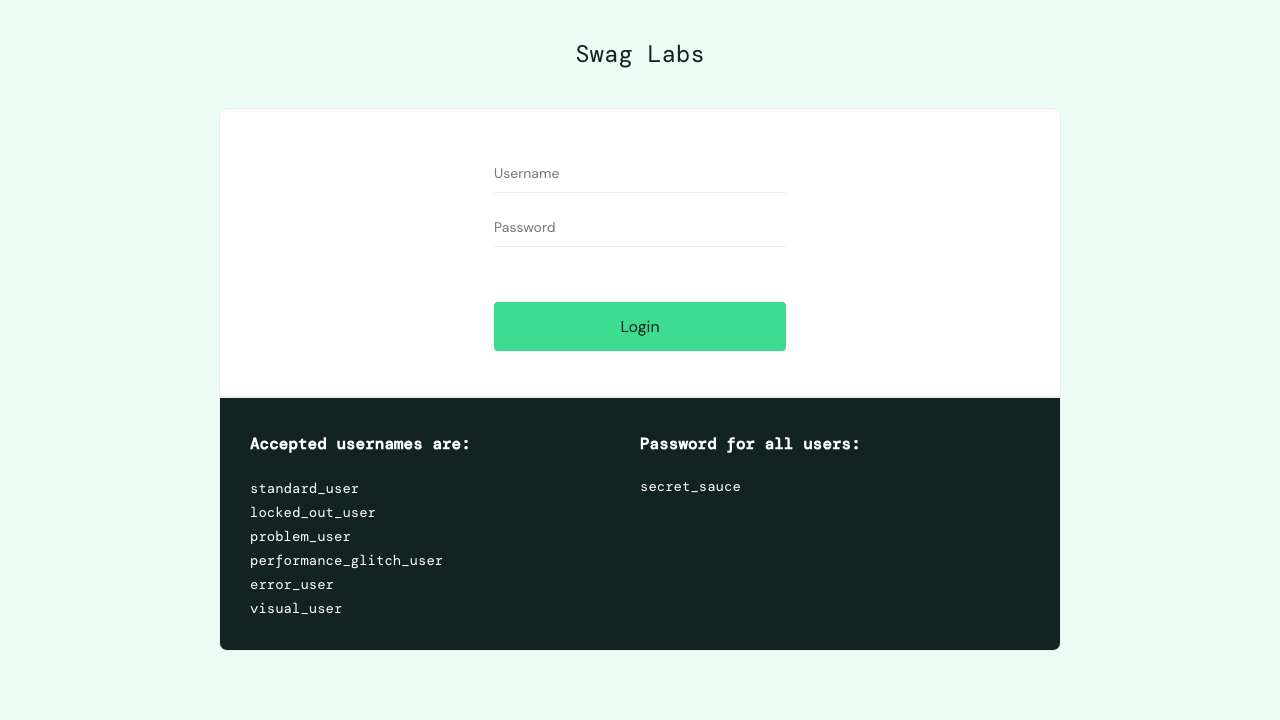Select the standard_user username text

pyautogui.click(x=304, y=488)
